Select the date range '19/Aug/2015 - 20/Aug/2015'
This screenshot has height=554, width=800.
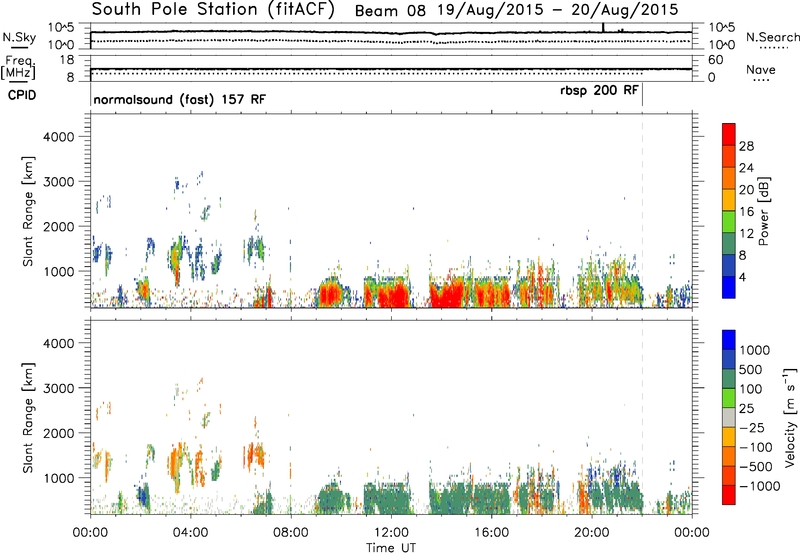point(558,10)
